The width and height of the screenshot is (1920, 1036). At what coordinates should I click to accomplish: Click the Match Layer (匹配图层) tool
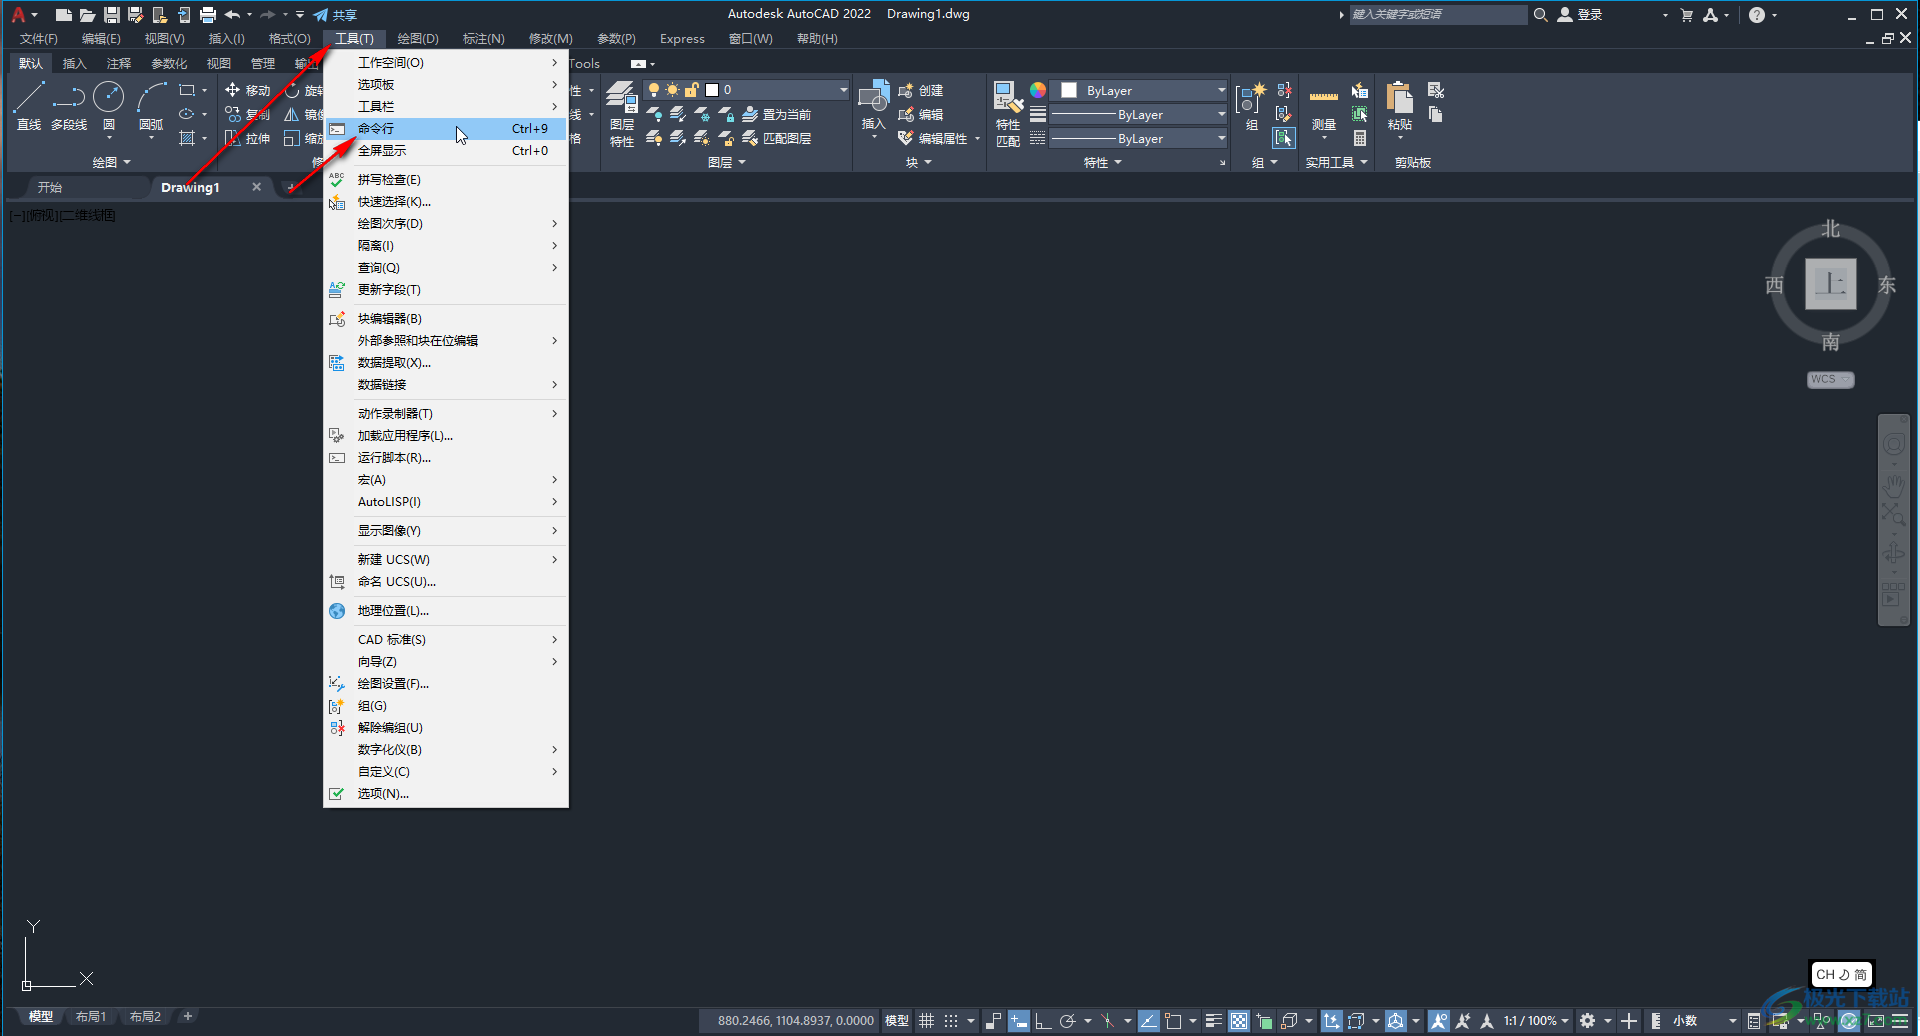[x=776, y=138]
